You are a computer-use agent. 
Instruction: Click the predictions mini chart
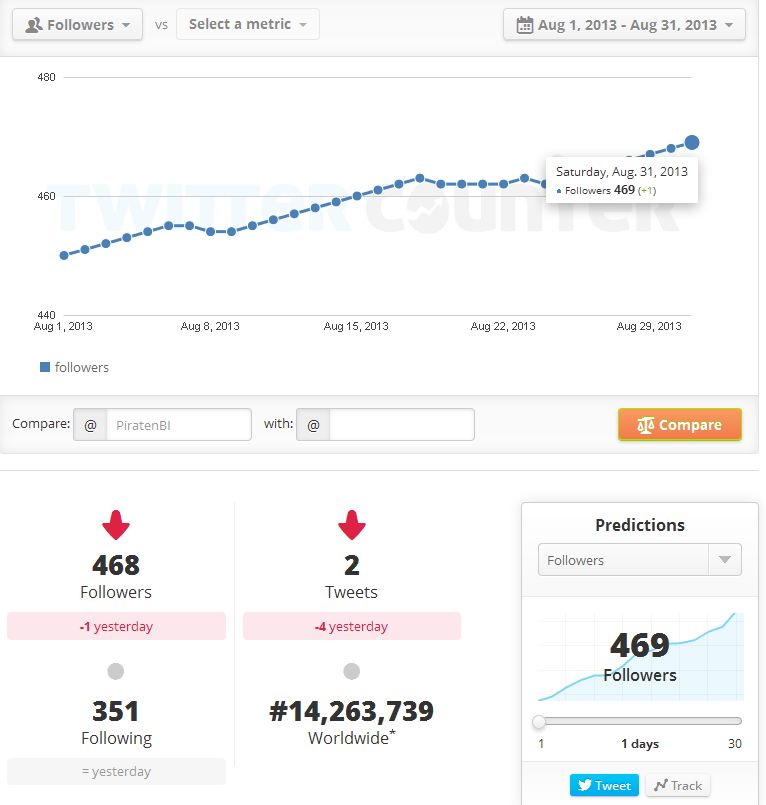point(640,657)
